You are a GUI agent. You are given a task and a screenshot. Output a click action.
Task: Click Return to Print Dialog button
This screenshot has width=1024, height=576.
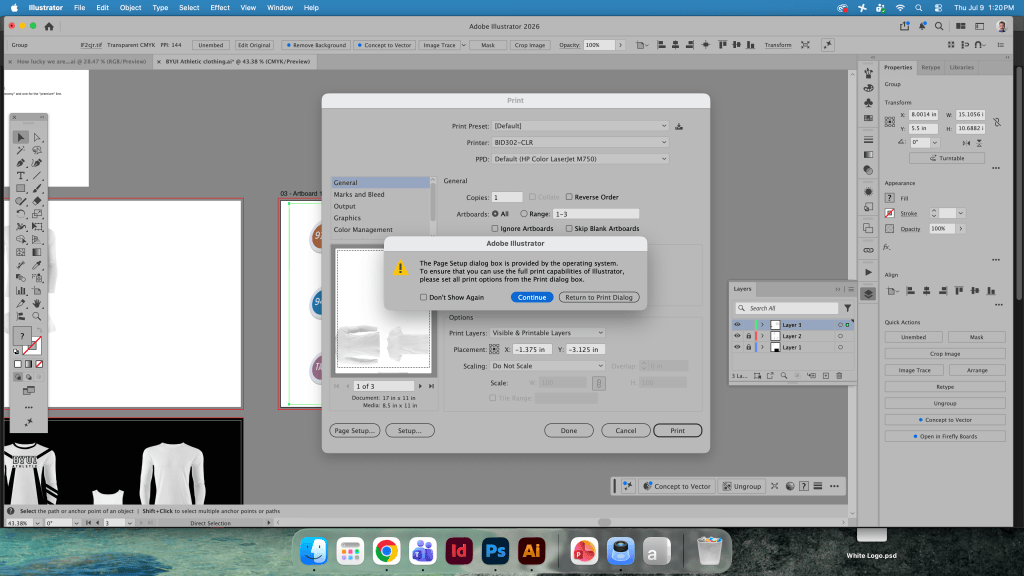click(599, 297)
